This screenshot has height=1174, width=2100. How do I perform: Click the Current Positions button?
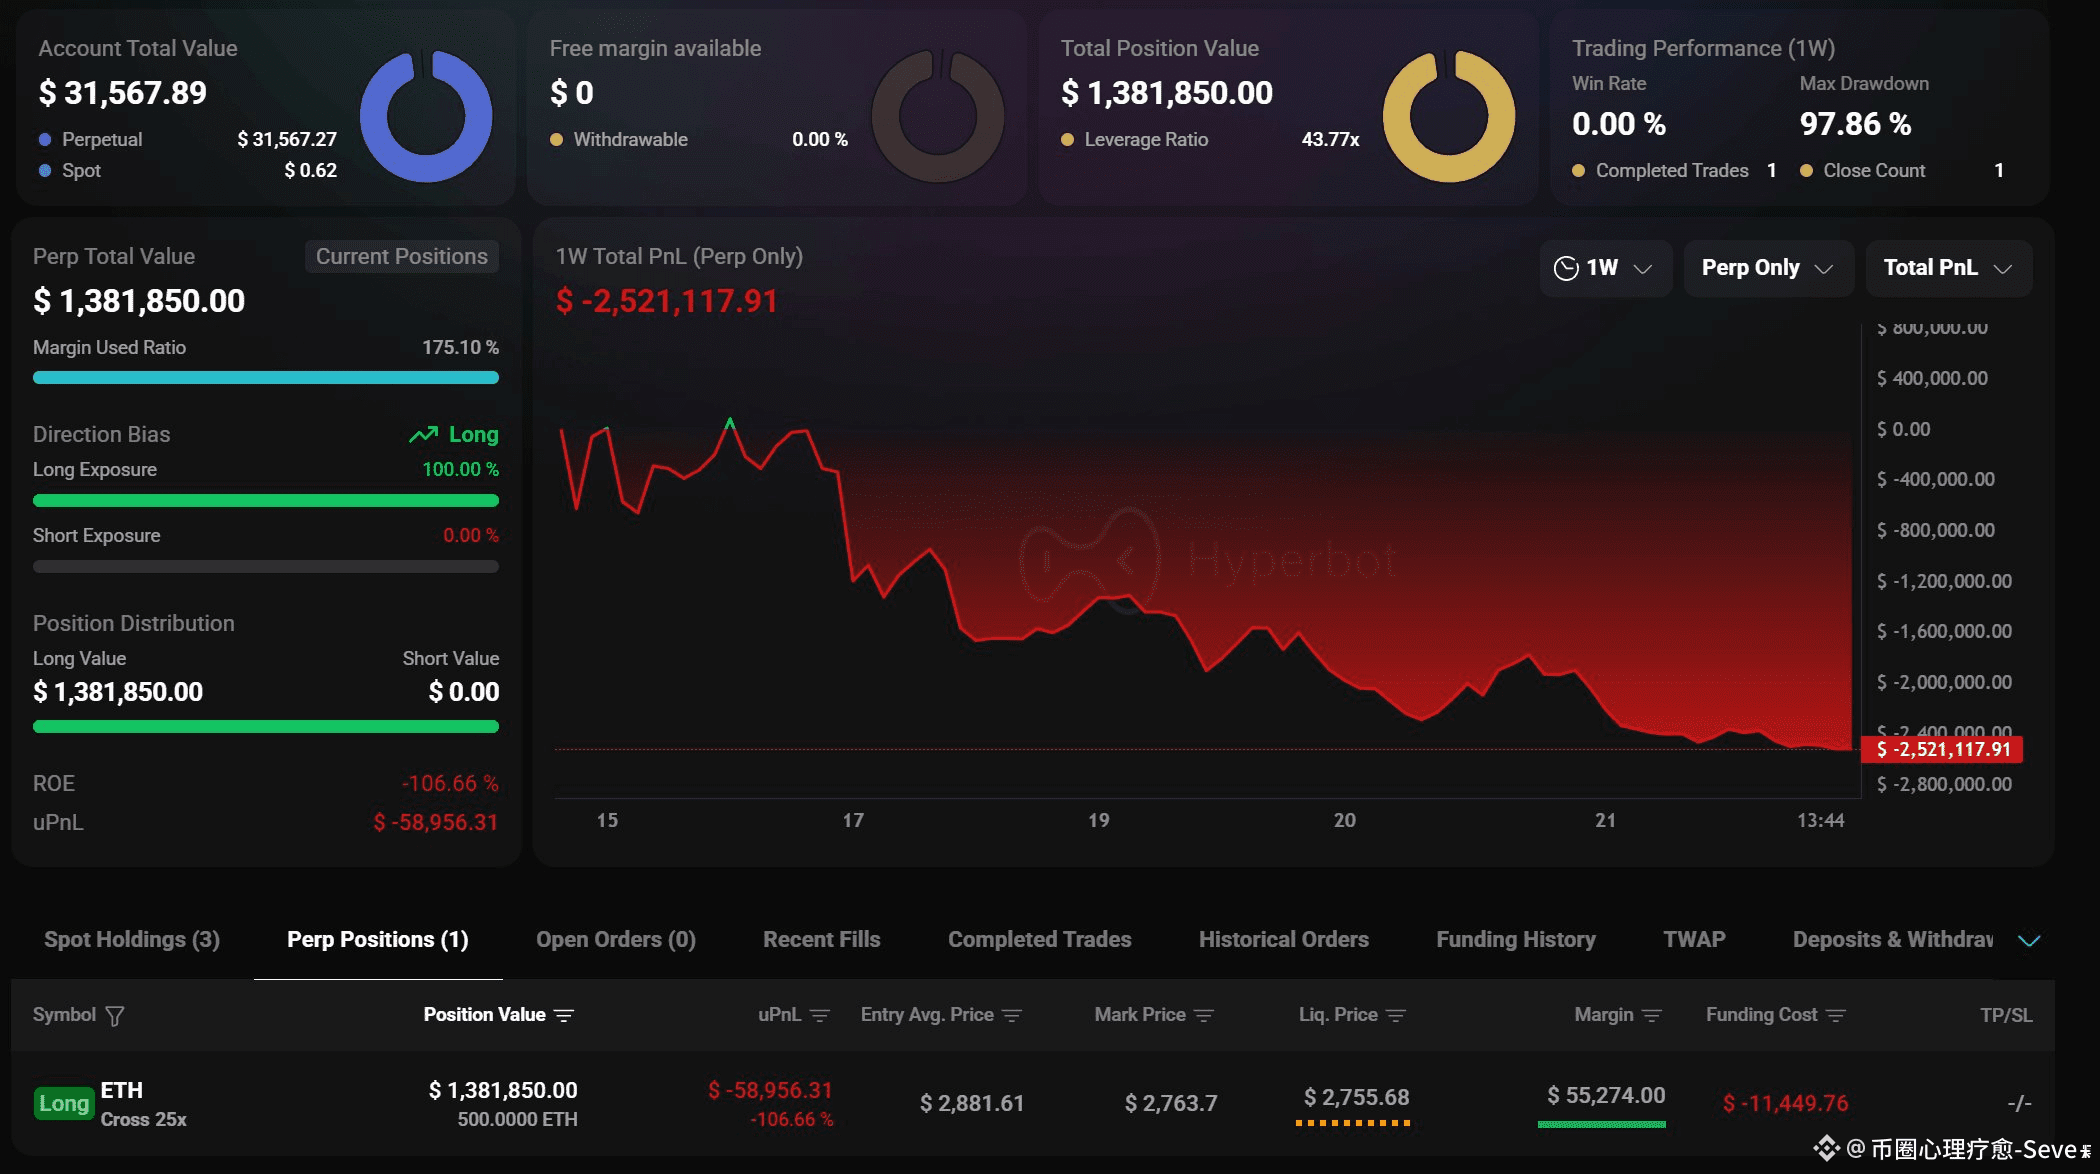[402, 257]
